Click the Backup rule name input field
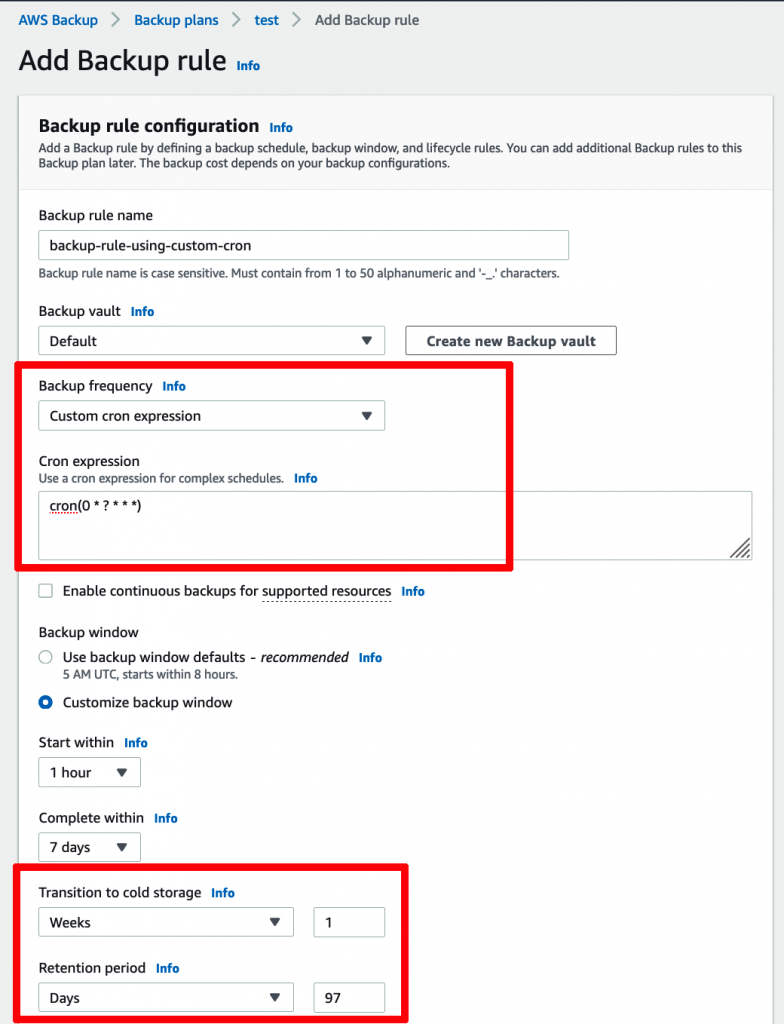 point(303,244)
